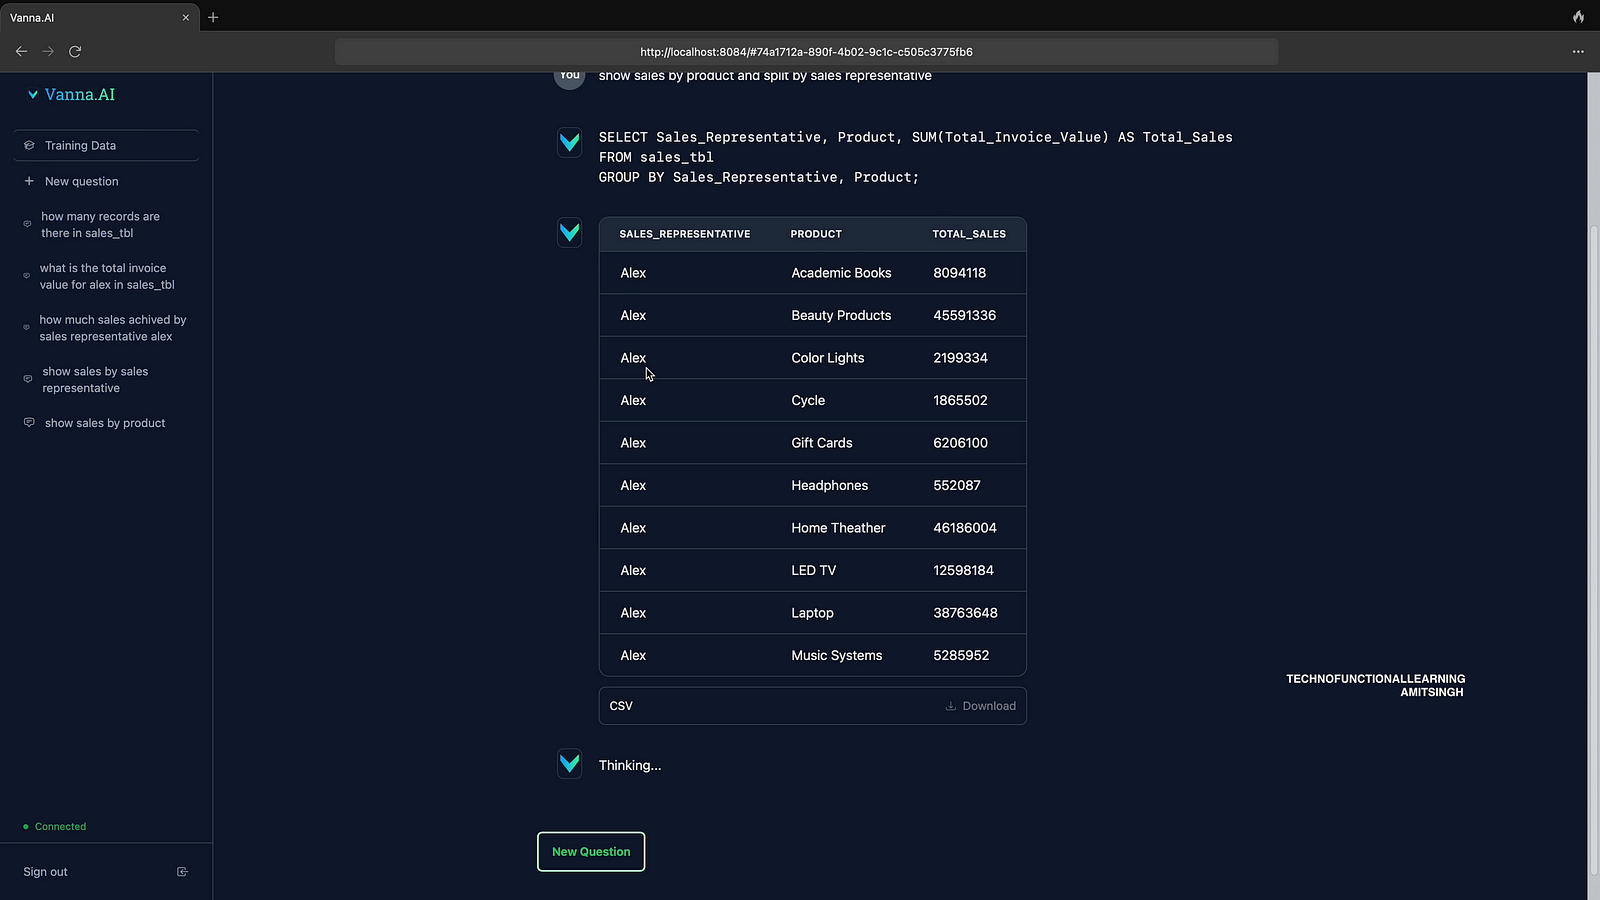Click the browser back arrow

coord(21,51)
